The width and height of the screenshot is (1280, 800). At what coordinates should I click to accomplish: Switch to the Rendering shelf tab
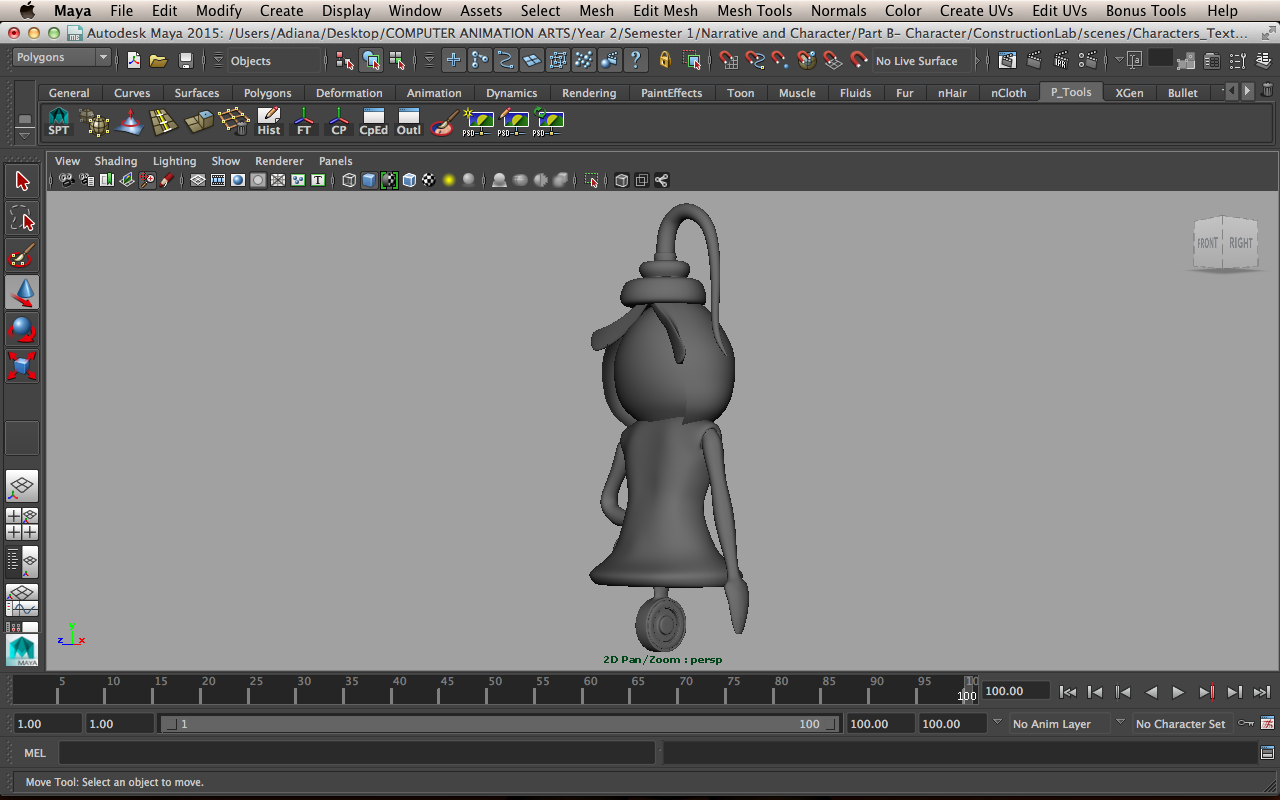(x=589, y=93)
